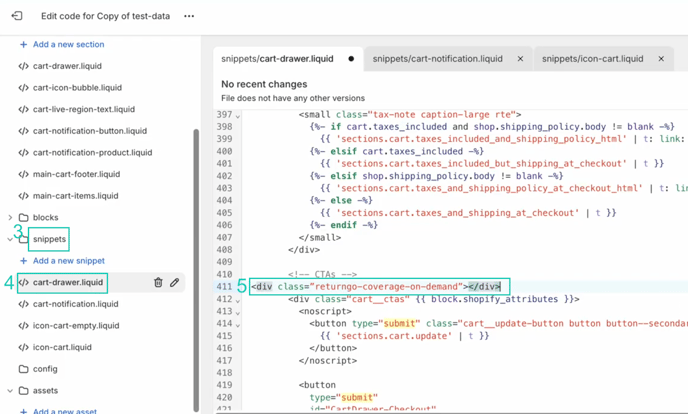Click 'File does not have any other versions' text
This screenshot has width=688, height=414.
click(293, 98)
